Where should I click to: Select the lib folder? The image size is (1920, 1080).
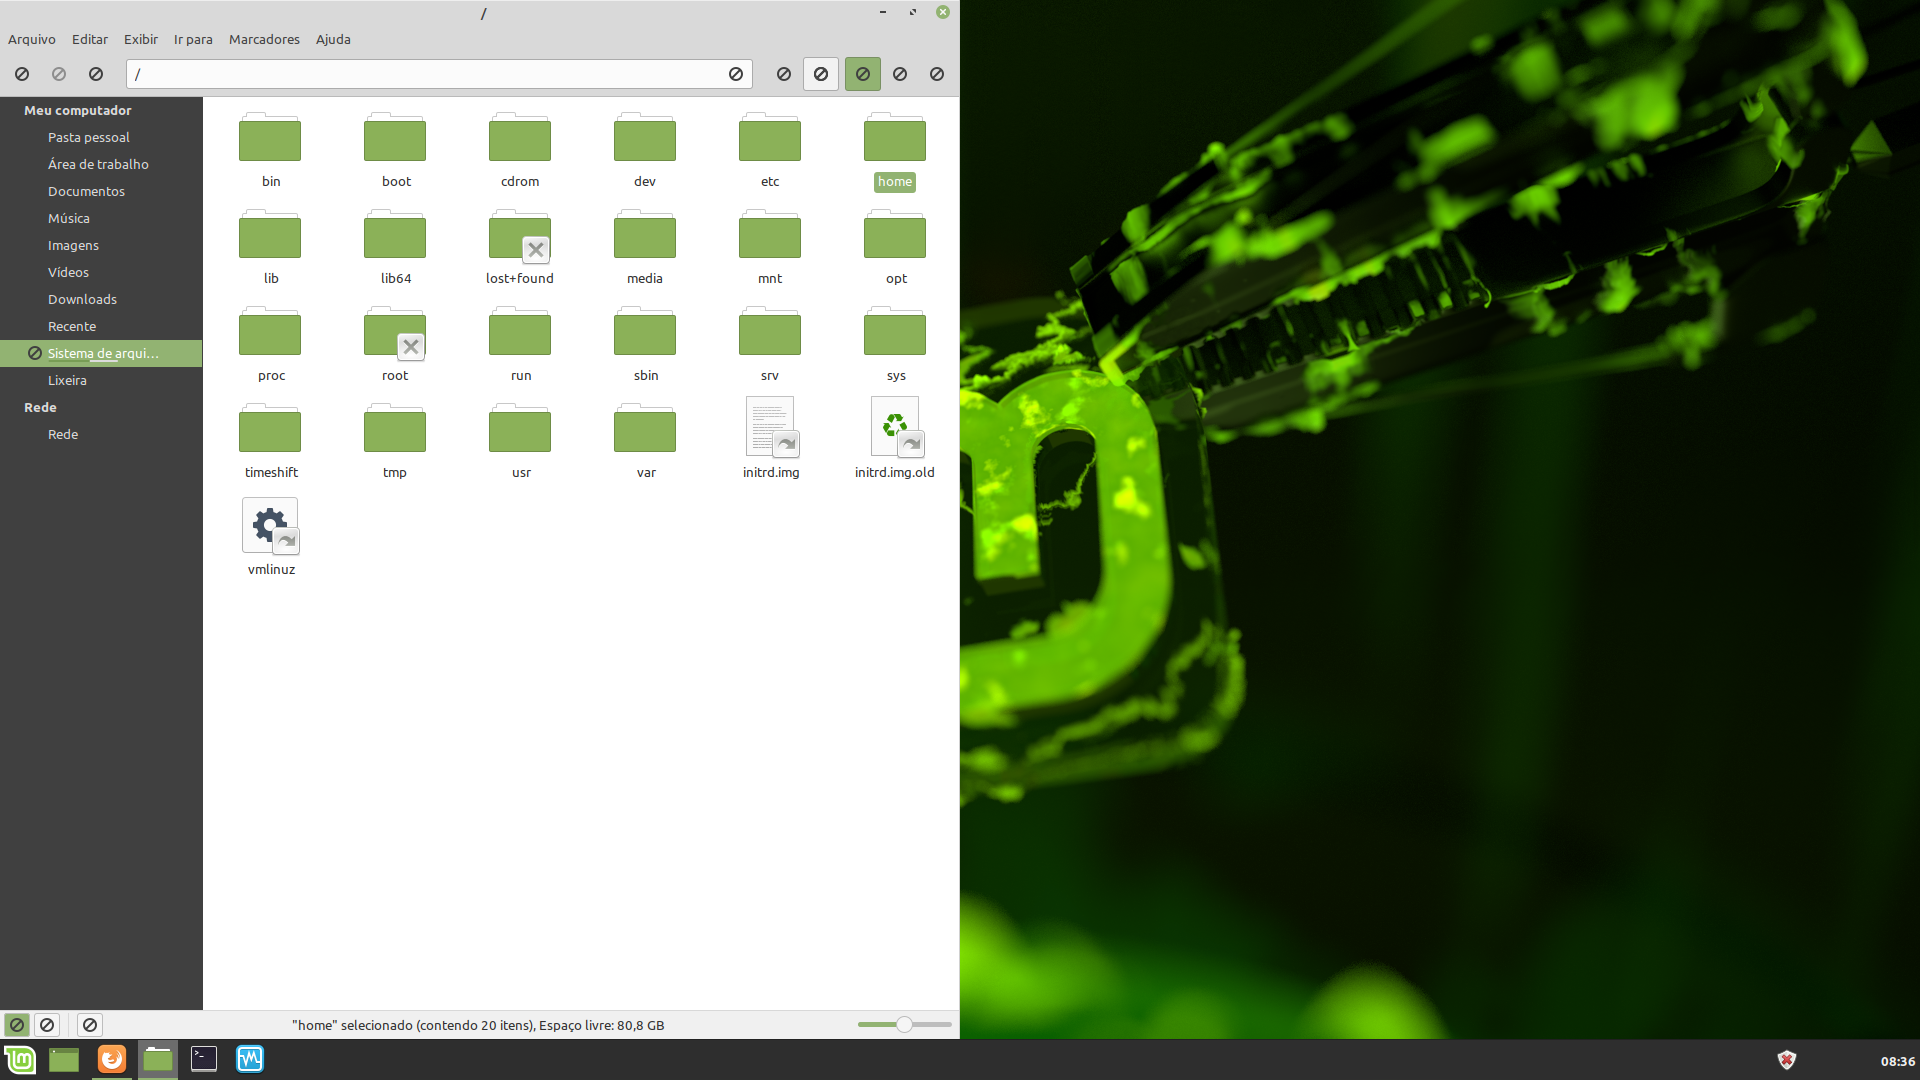(x=270, y=247)
